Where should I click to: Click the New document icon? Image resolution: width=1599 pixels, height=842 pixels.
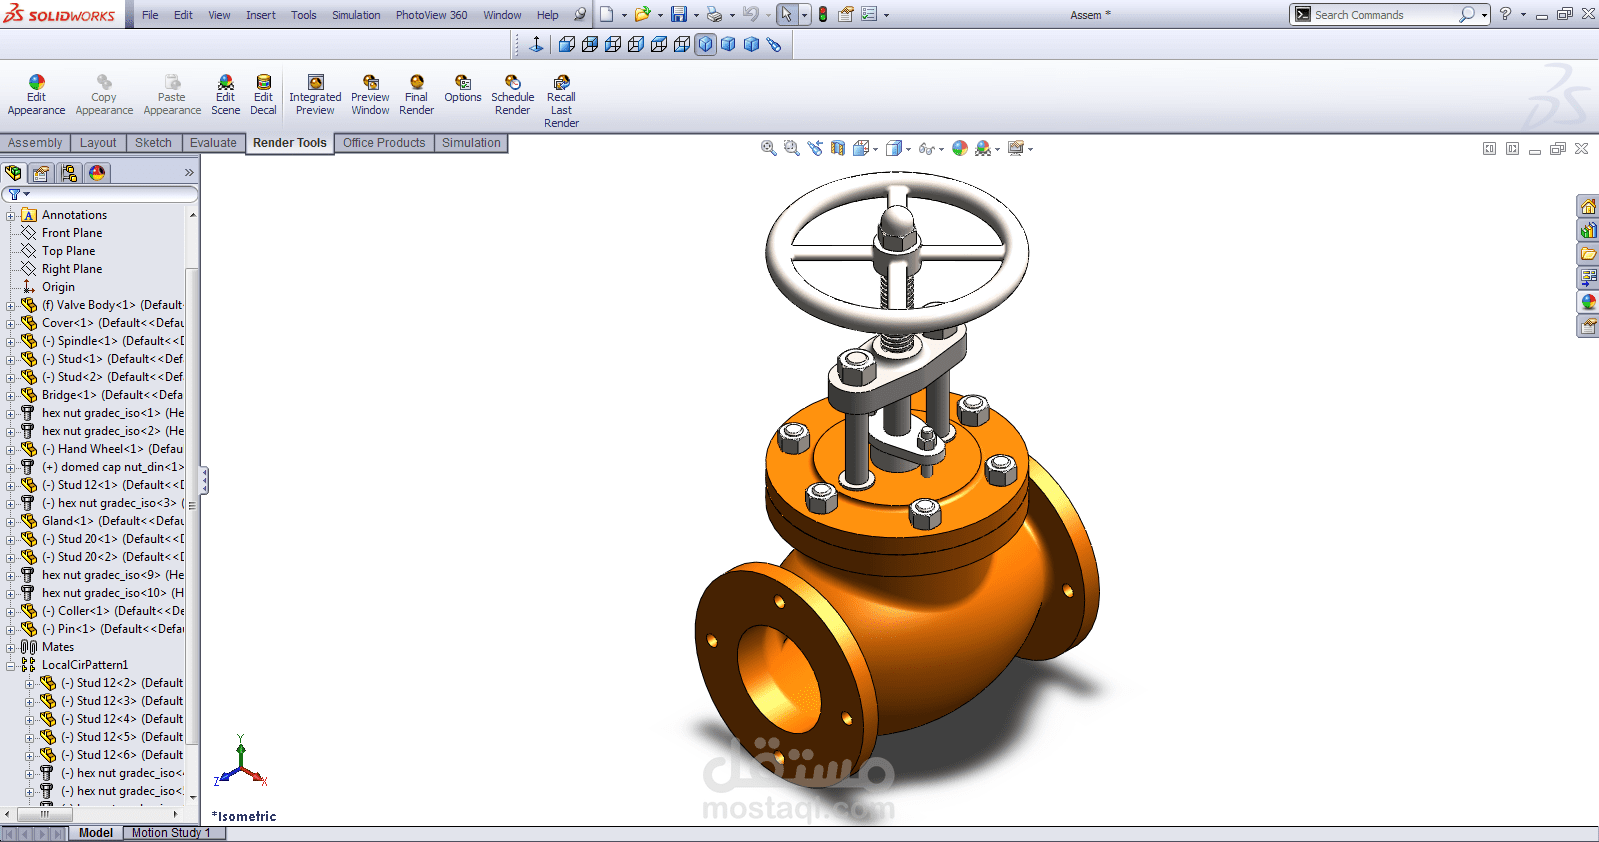(606, 14)
